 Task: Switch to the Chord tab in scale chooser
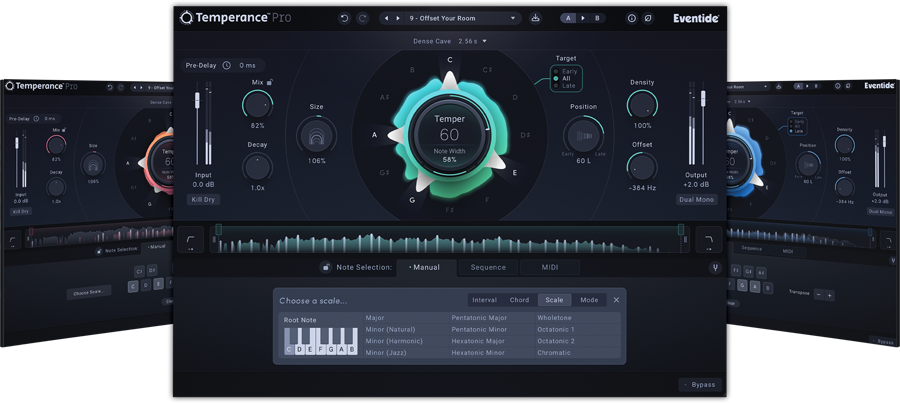tap(519, 300)
